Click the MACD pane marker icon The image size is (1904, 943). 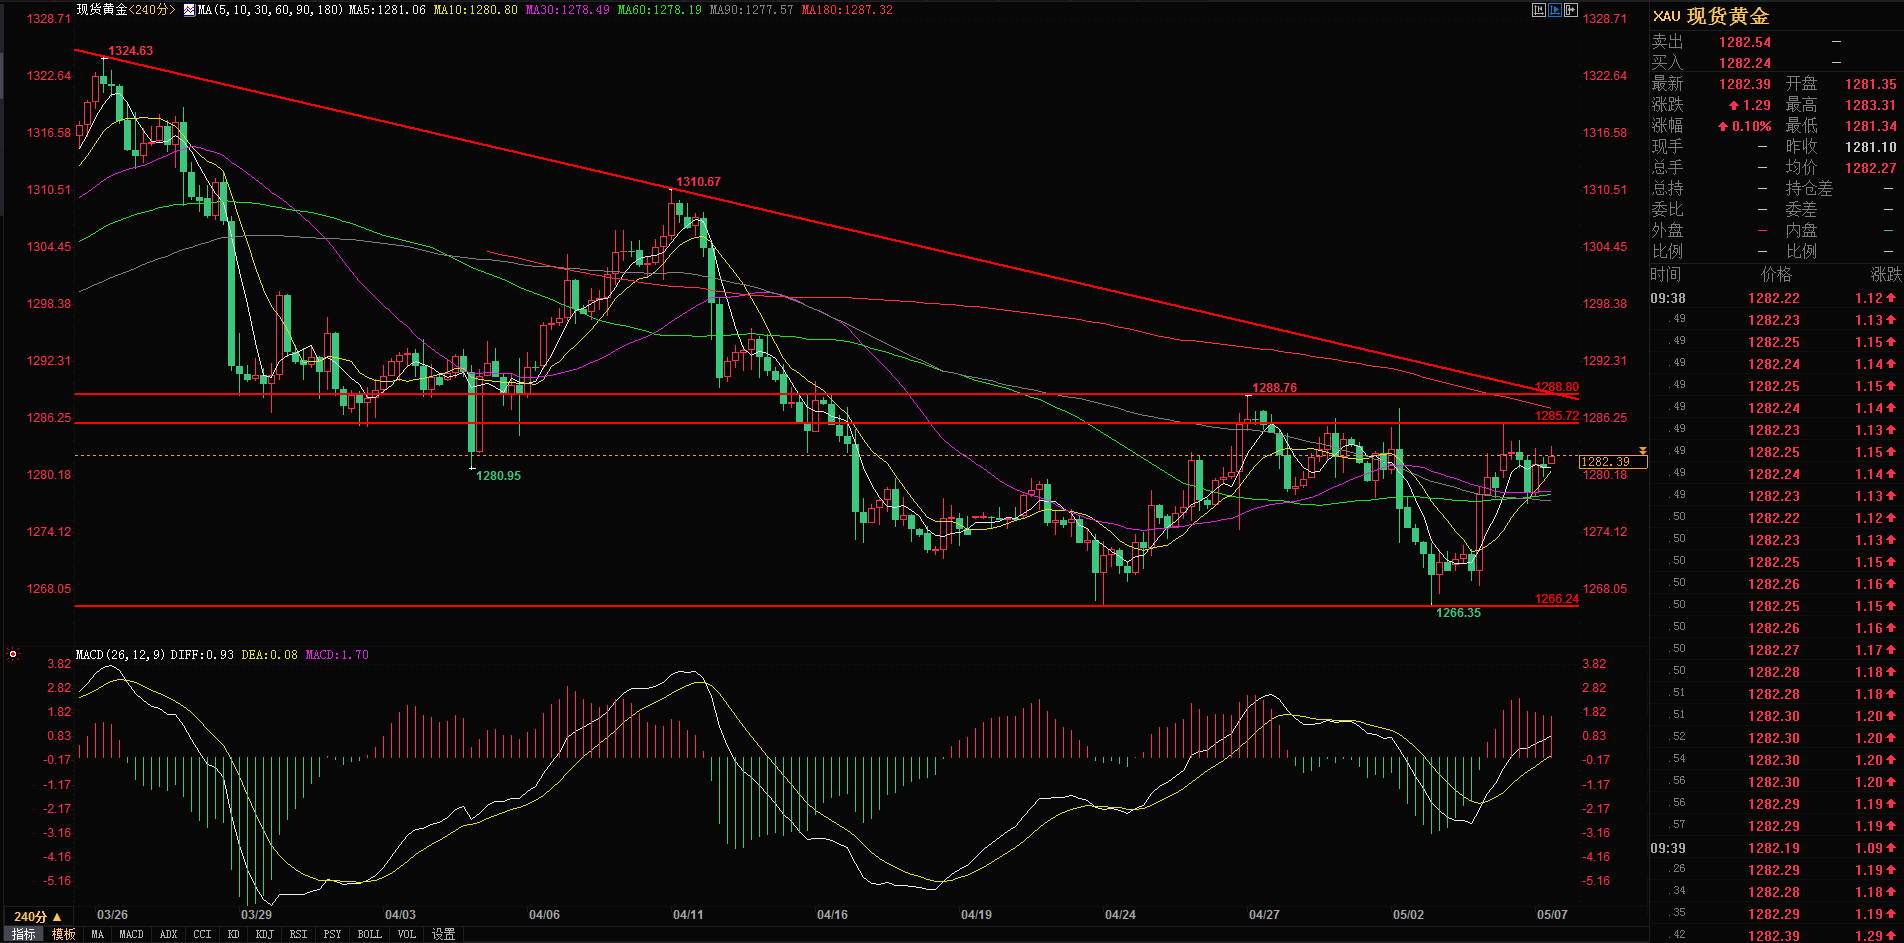(x=13, y=654)
